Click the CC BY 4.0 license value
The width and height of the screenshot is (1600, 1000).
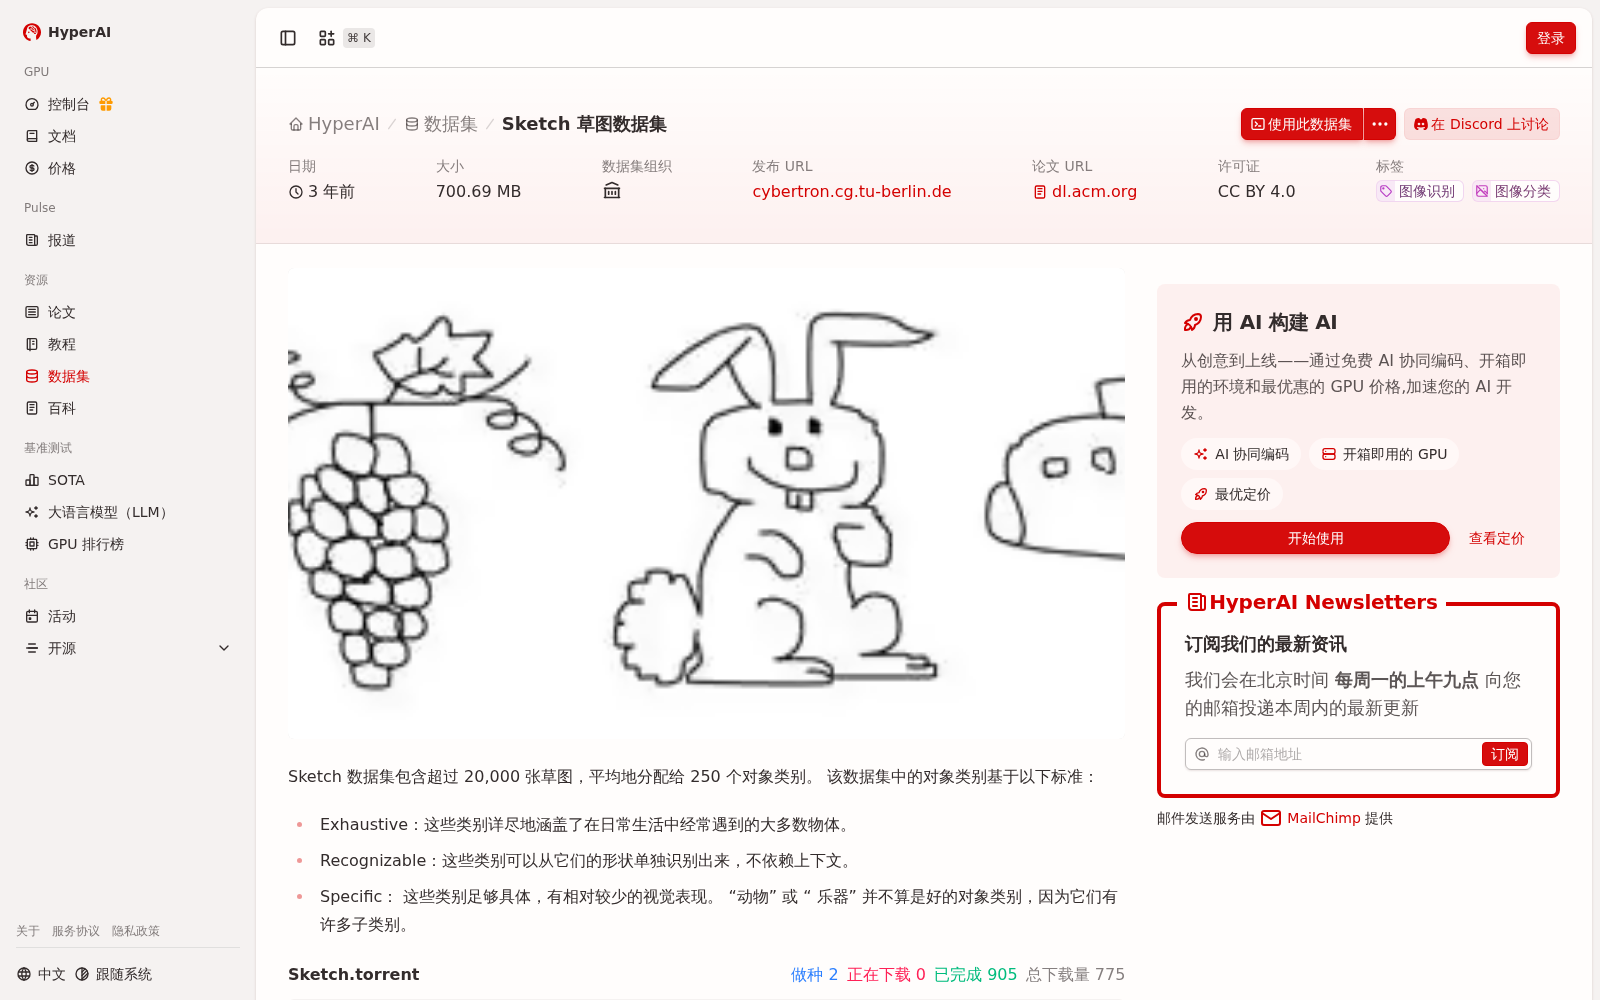click(x=1256, y=191)
